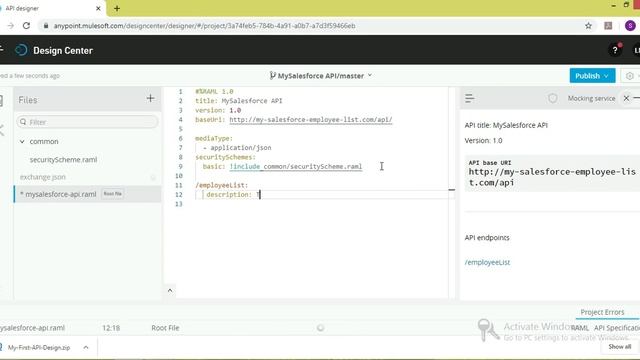640x360 pixels.
Task: Open the Project Errors tab
Action: [x=602, y=312]
